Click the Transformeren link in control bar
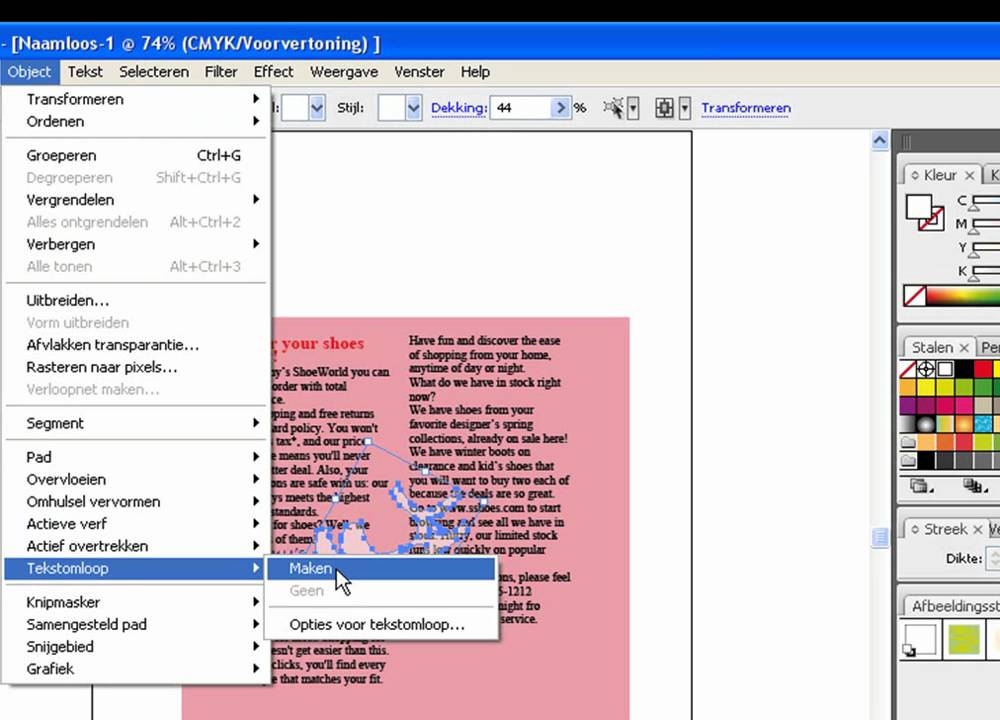1000x720 pixels. click(746, 108)
